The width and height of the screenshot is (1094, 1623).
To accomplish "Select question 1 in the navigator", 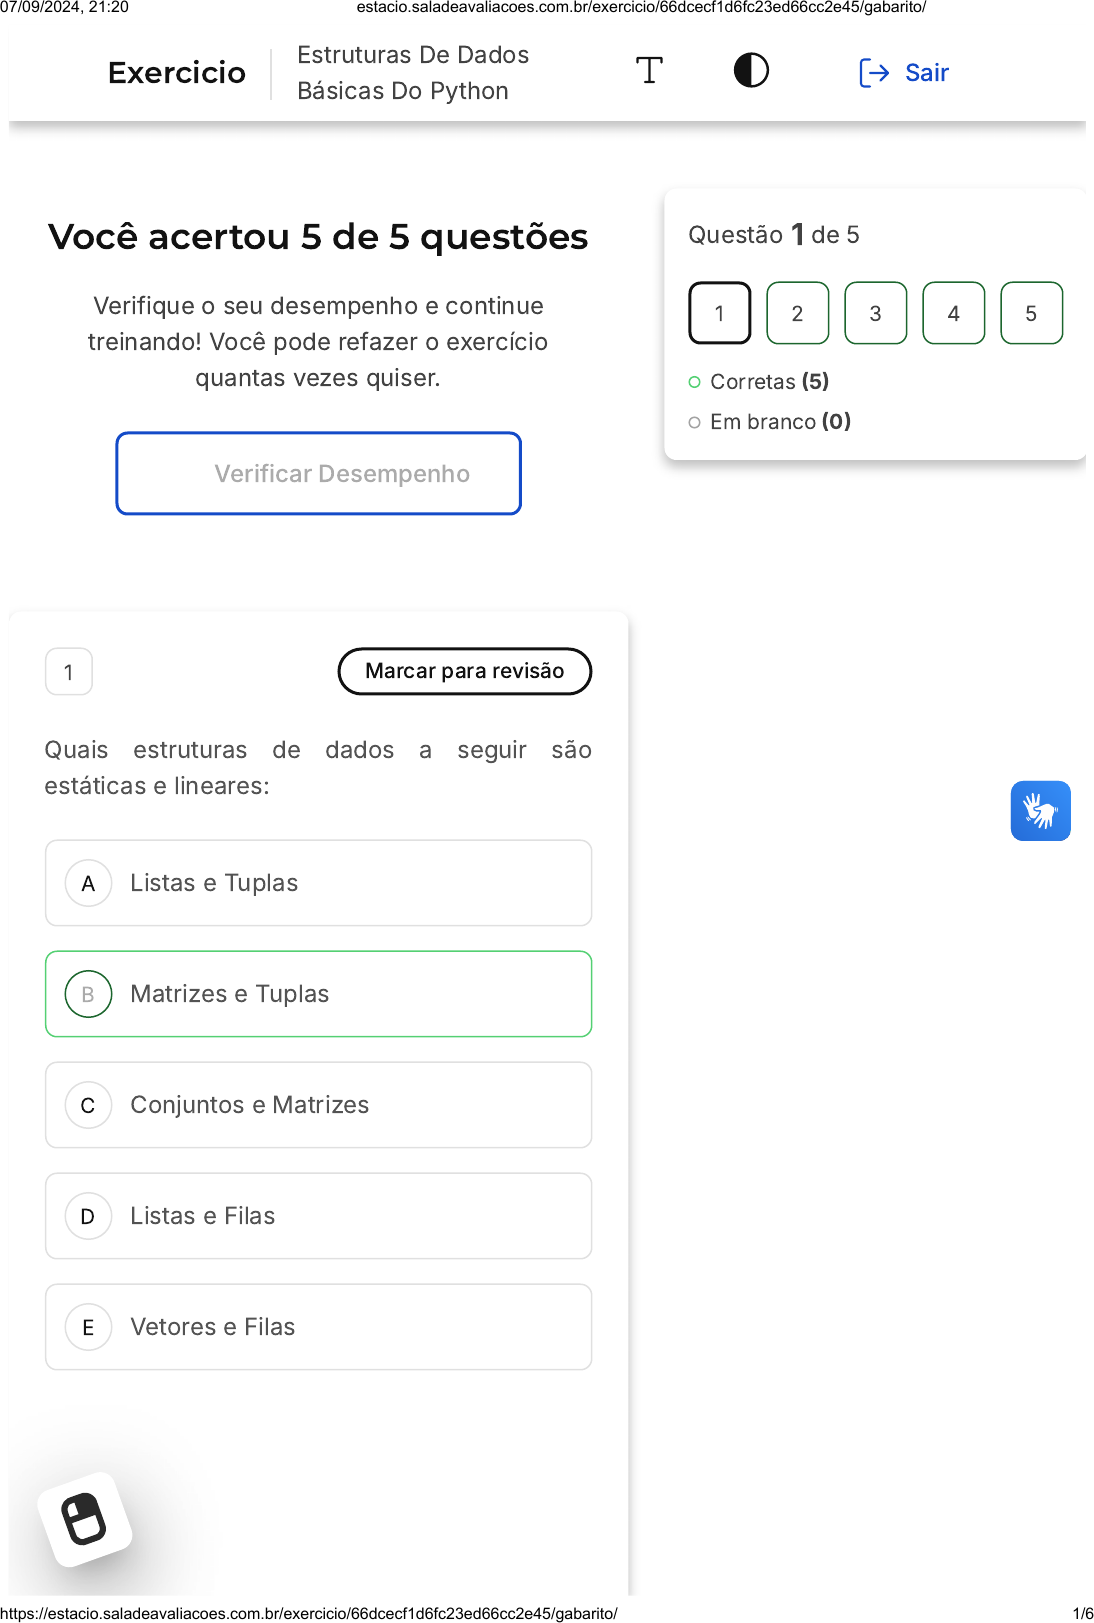I will pyautogui.click(x=719, y=314).
